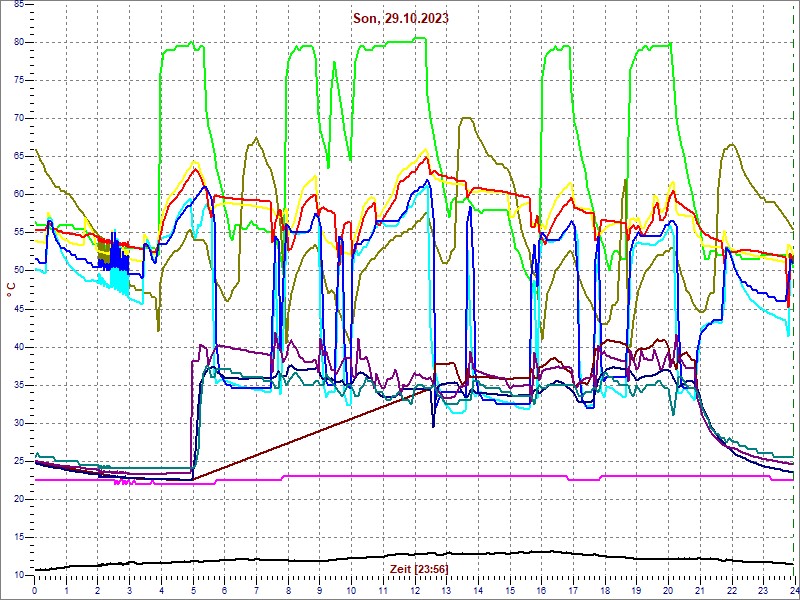The width and height of the screenshot is (800, 600).
Task: Select the 60 tick on temperature axis
Action: coord(18,194)
